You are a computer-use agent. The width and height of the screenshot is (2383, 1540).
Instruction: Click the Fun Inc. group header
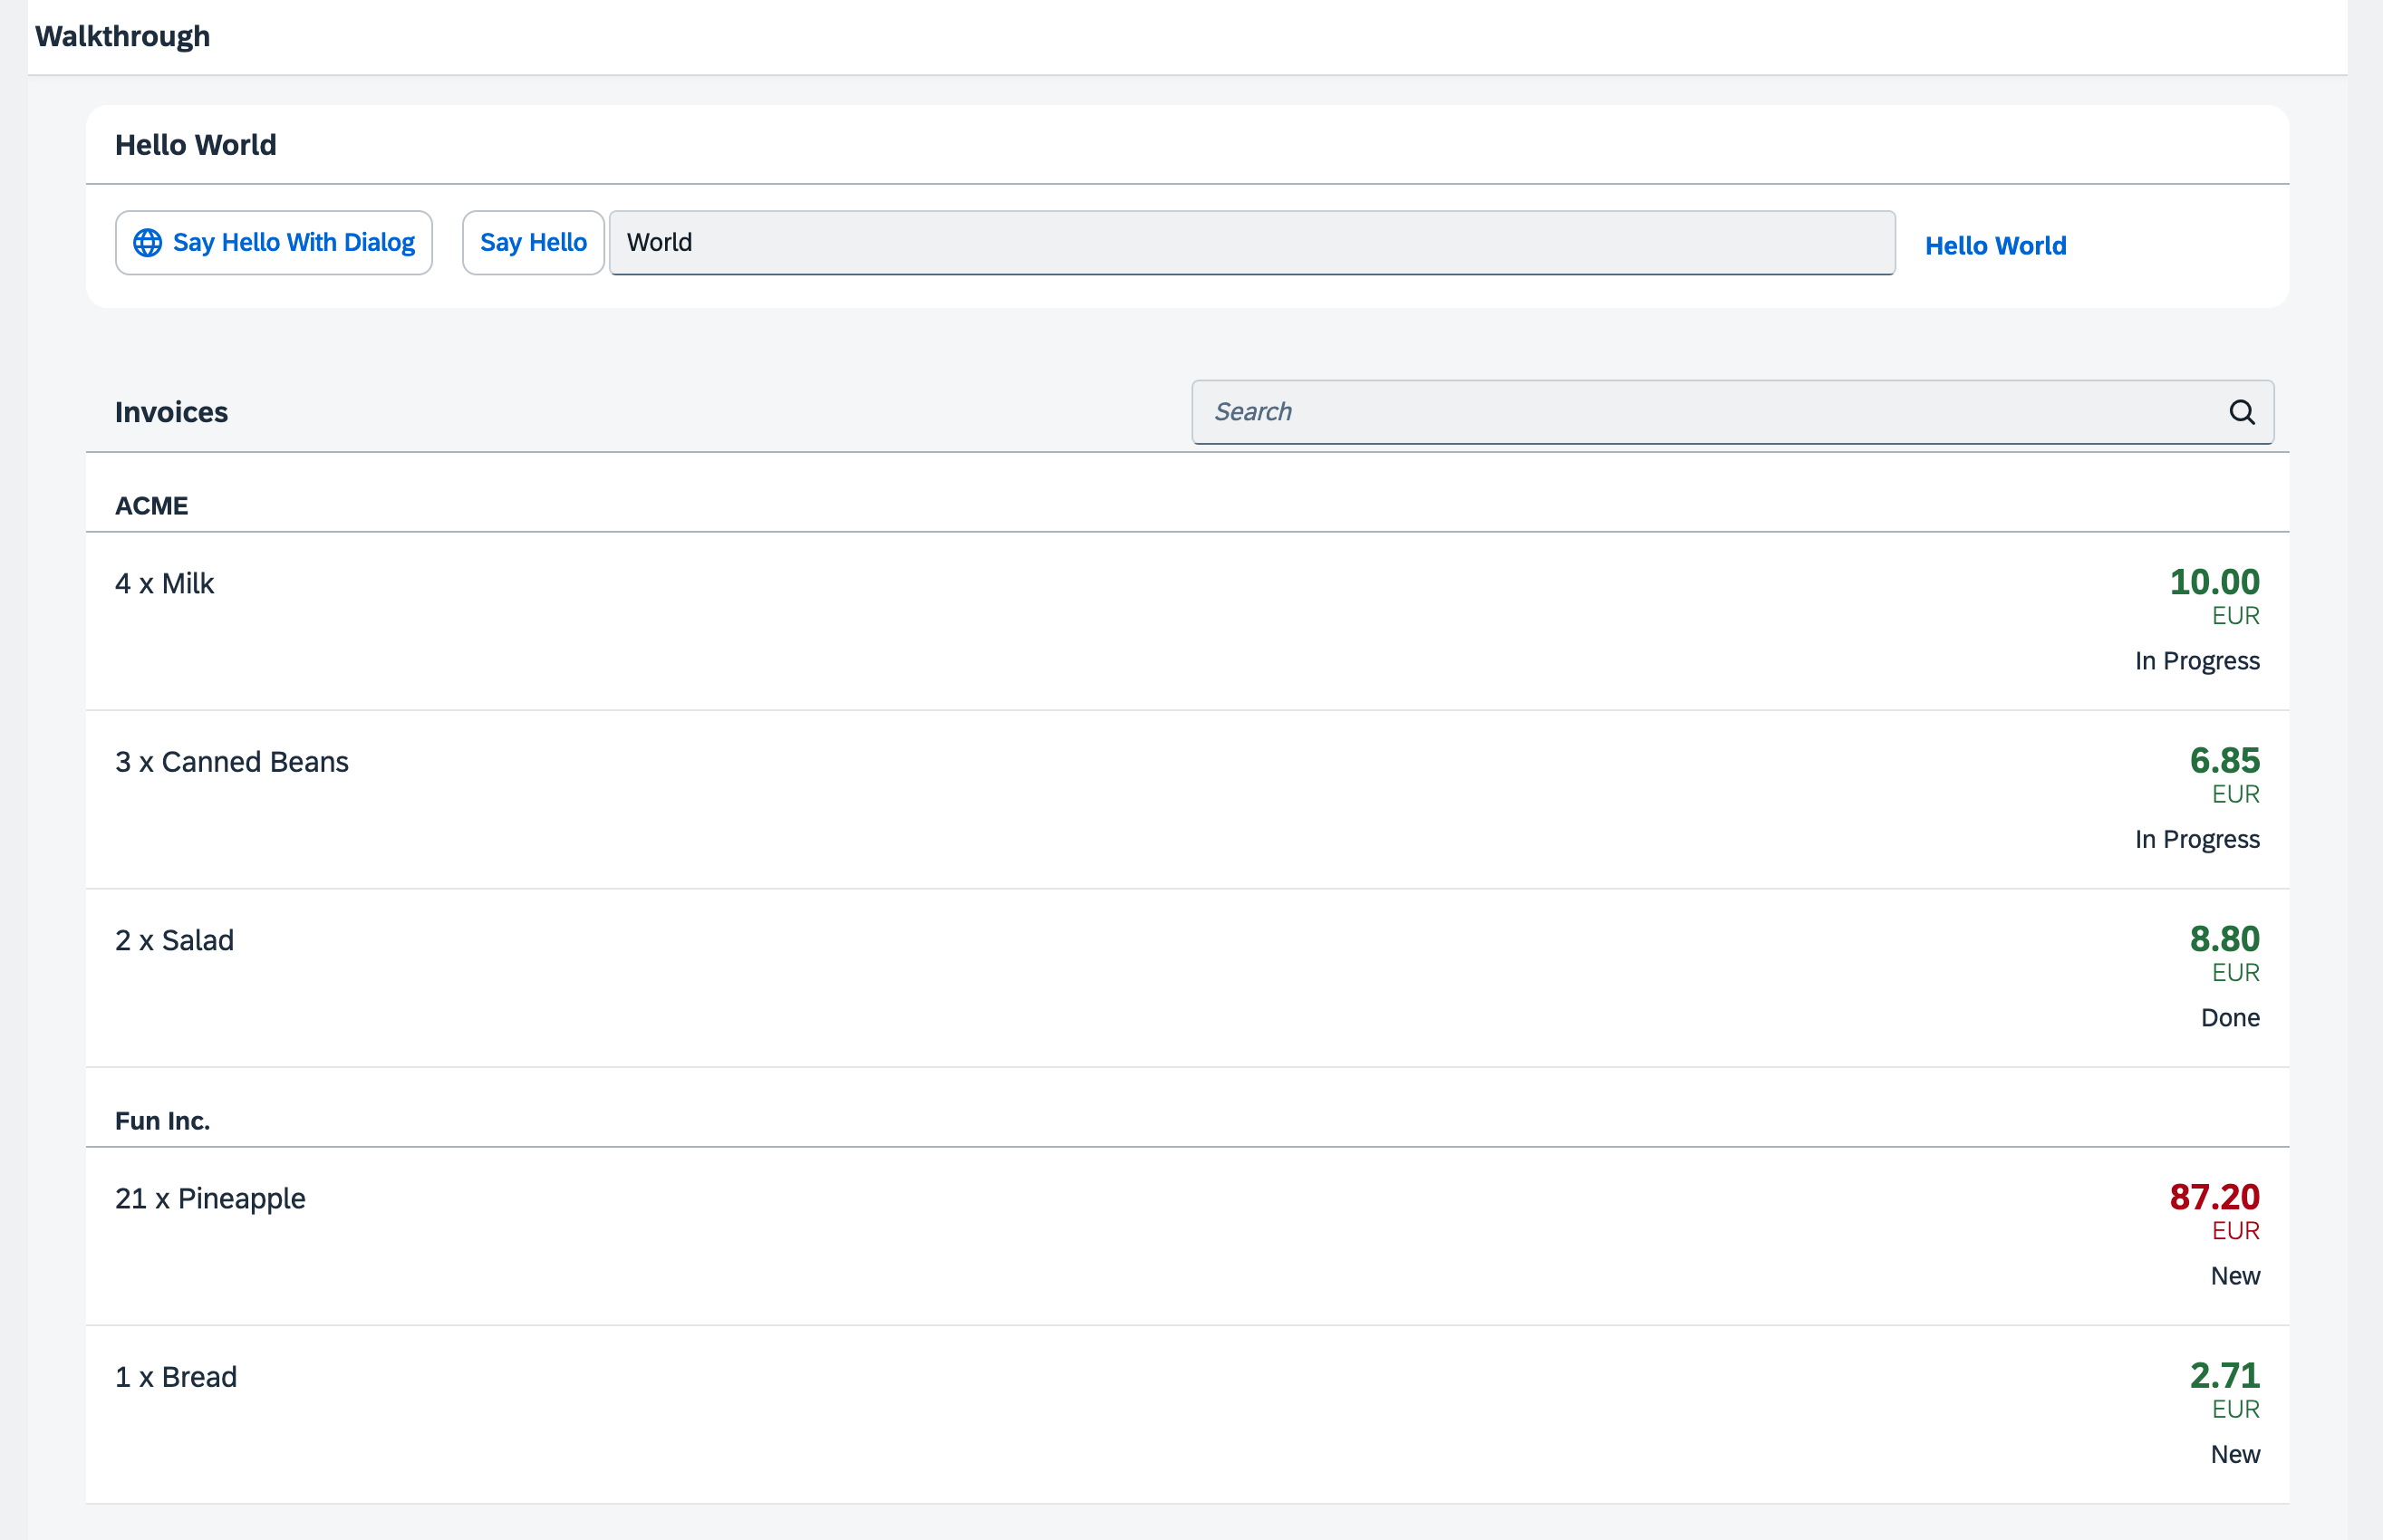pyautogui.click(x=162, y=1120)
